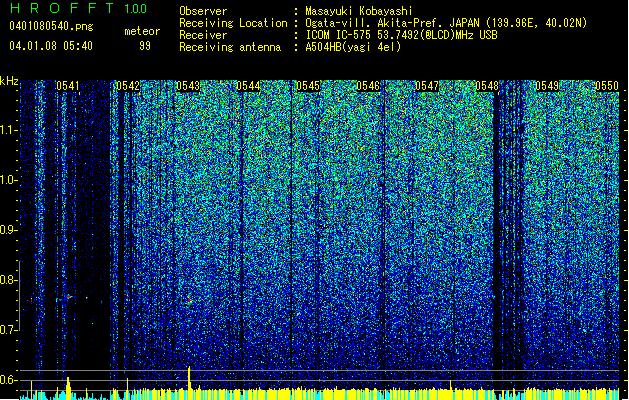Viewport: 629px width, 400px height.
Task: Click the 0541 time marker
Action: (x=68, y=86)
